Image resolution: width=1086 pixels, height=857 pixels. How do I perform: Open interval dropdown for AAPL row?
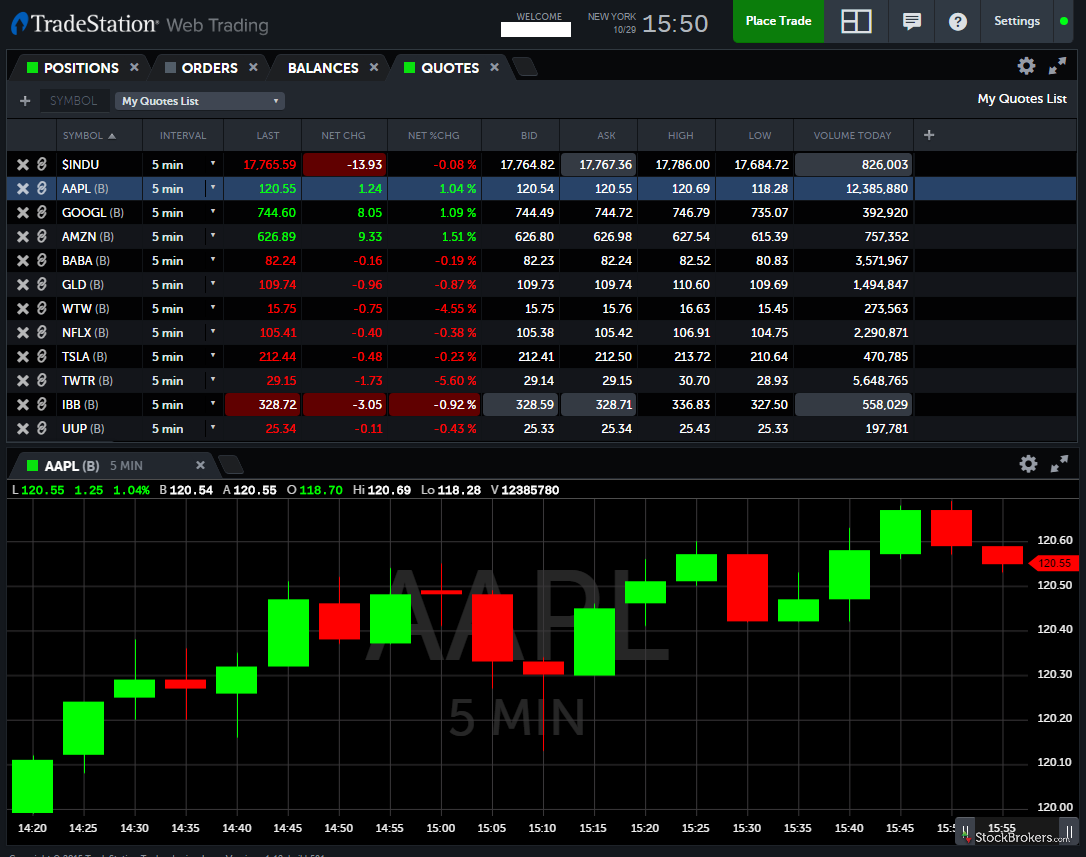point(212,188)
